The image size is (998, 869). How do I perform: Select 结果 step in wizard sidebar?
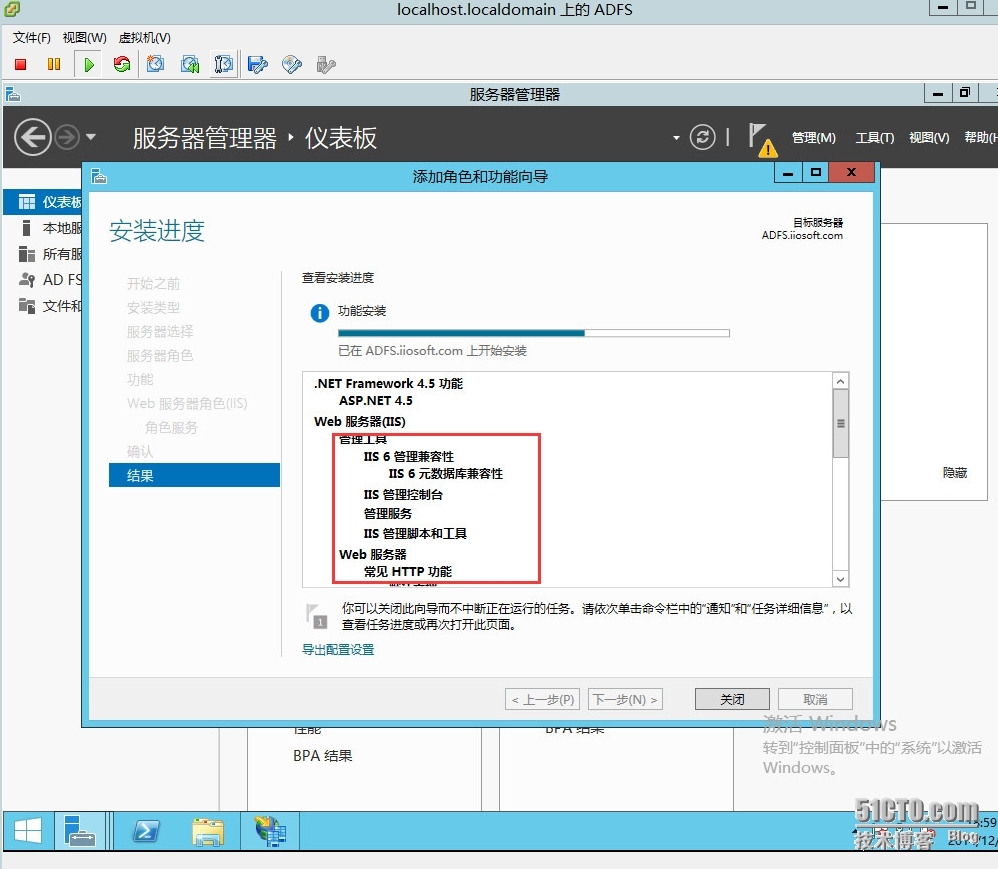pyautogui.click(x=194, y=475)
